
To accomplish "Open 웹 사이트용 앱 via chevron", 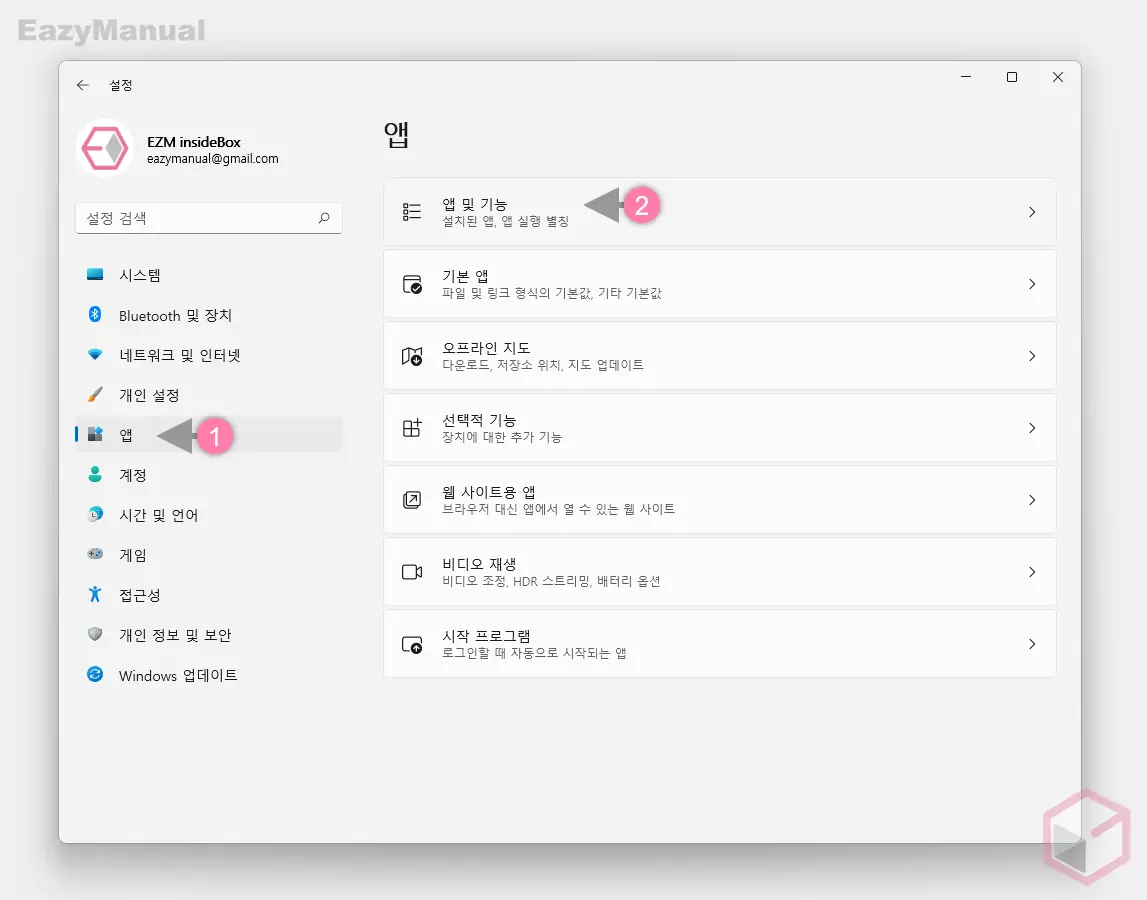I will 1032,500.
